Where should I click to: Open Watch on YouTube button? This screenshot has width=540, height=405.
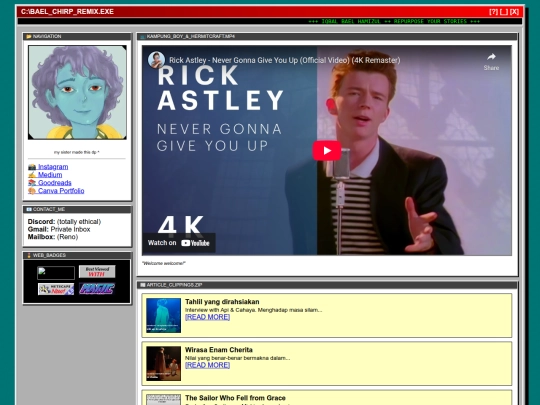(179, 243)
